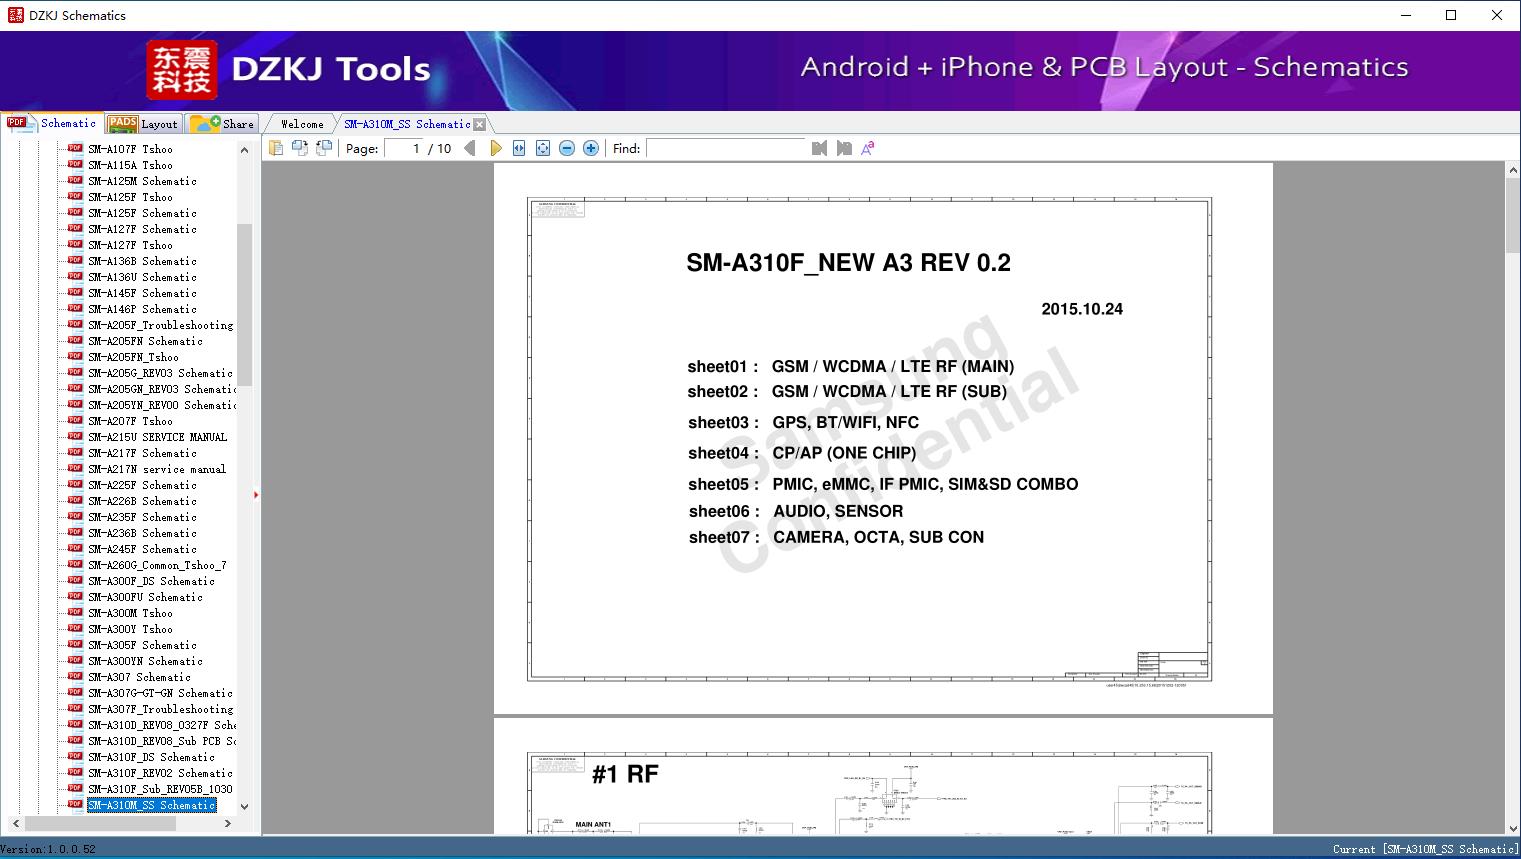Image resolution: width=1521 pixels, height=859 pixels.
Task: Click the Find text box
Action: click(x=726, y=148)
